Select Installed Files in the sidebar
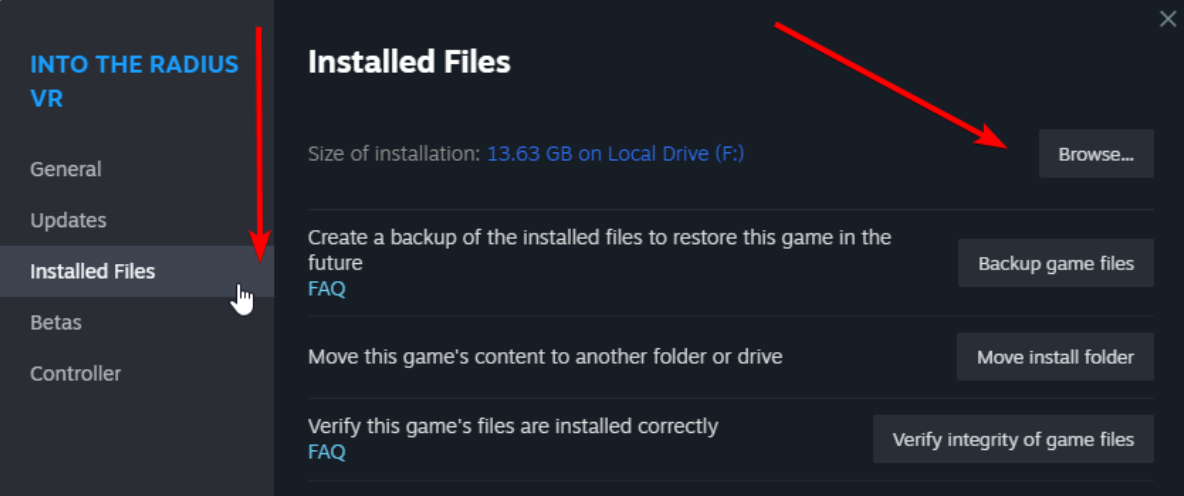1184x496 pixels. [93, 271]
